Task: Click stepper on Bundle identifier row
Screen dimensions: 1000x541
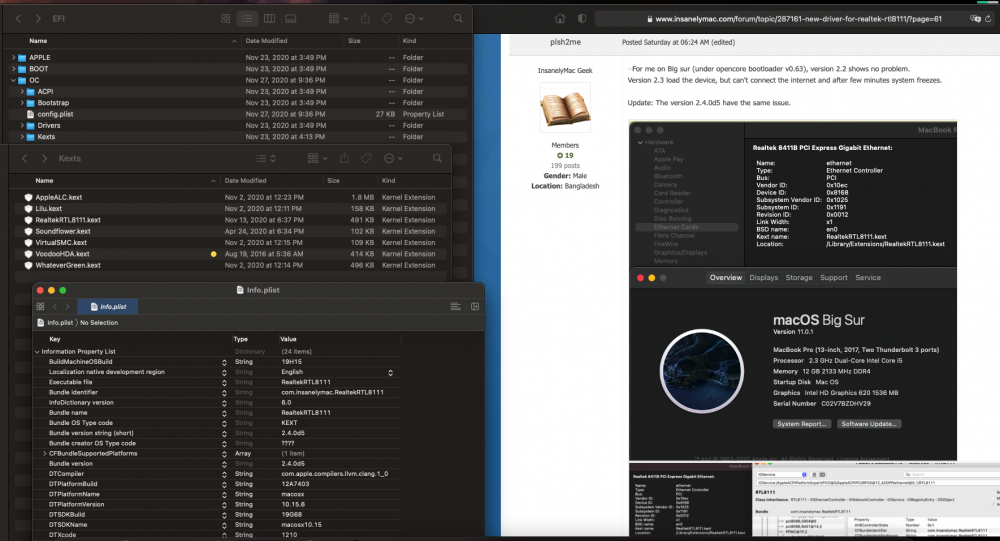Action: 224,393
